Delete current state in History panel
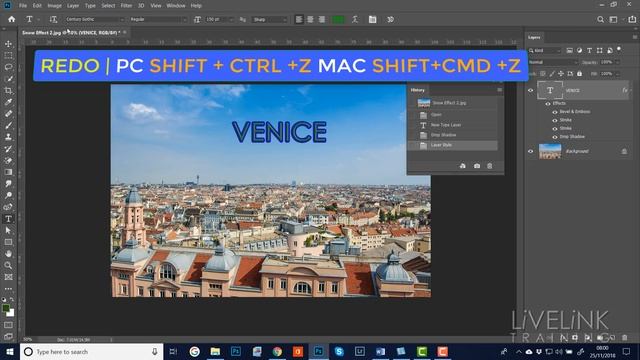 [x=490, y=166]
